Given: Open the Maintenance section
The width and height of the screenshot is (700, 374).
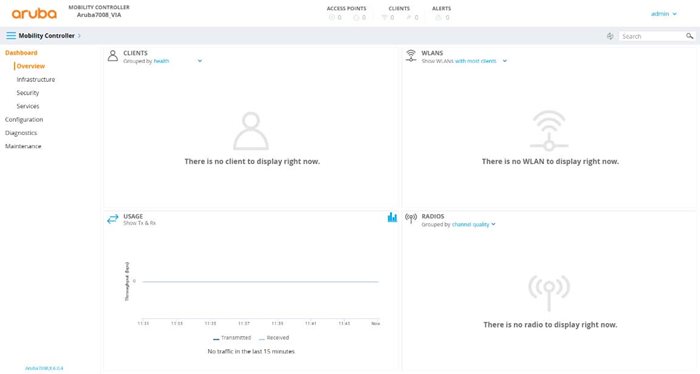Looking at the screenshot, I should 23,146.
